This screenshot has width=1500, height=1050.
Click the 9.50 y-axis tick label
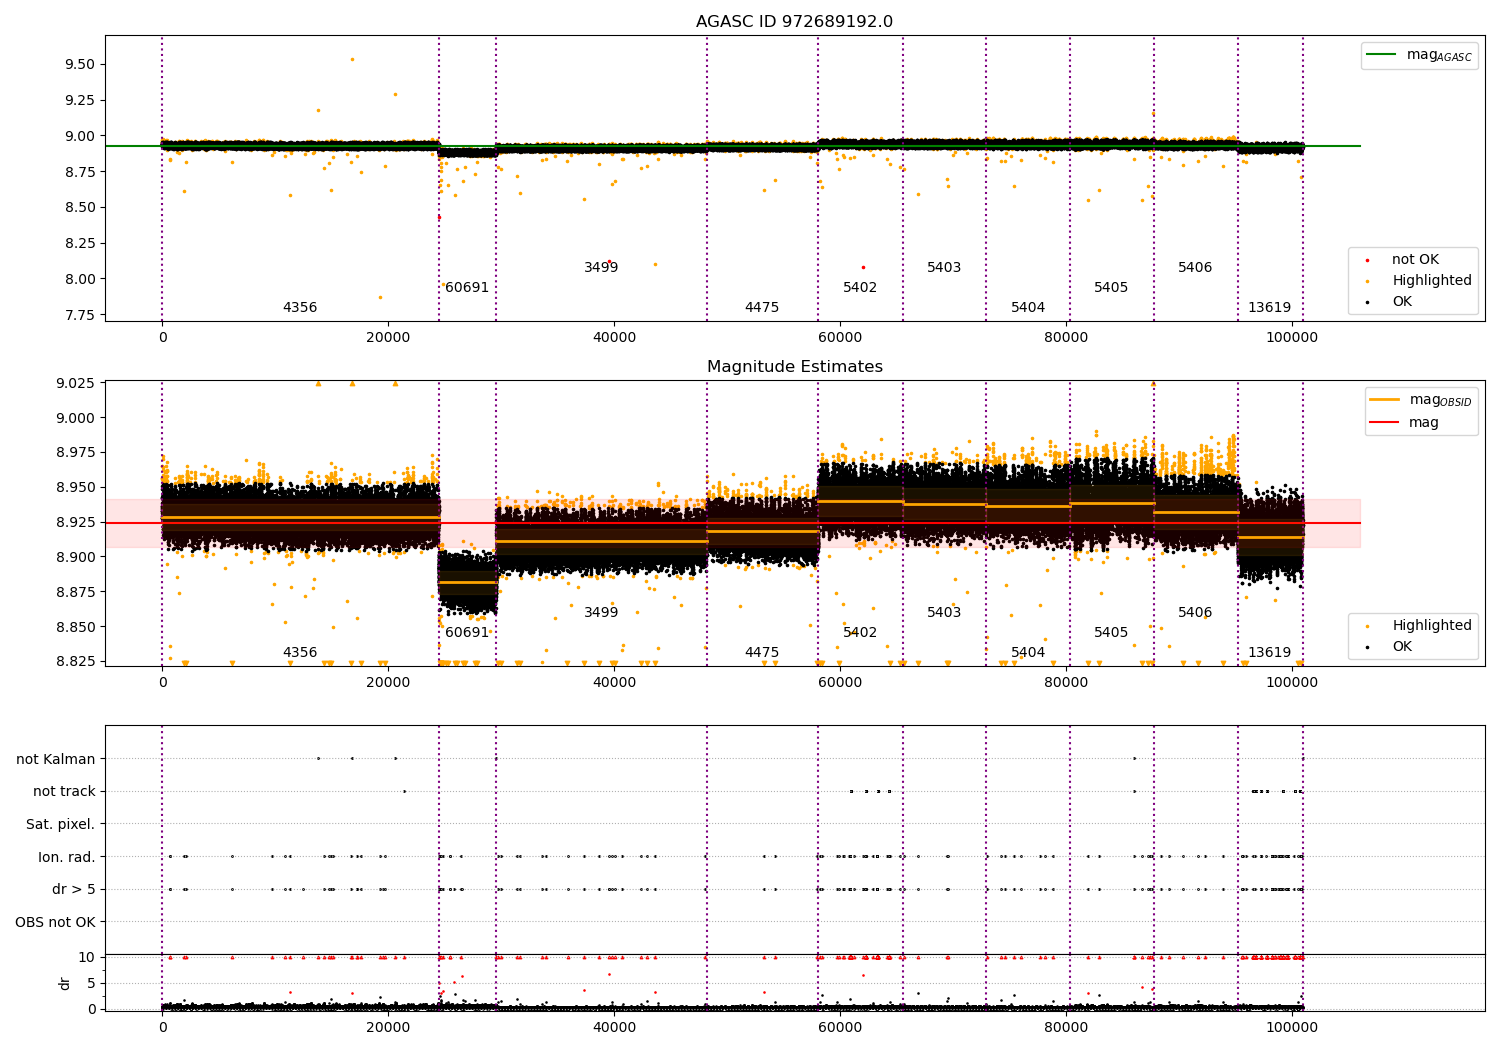pyautogui.click(x=79, y=64)
